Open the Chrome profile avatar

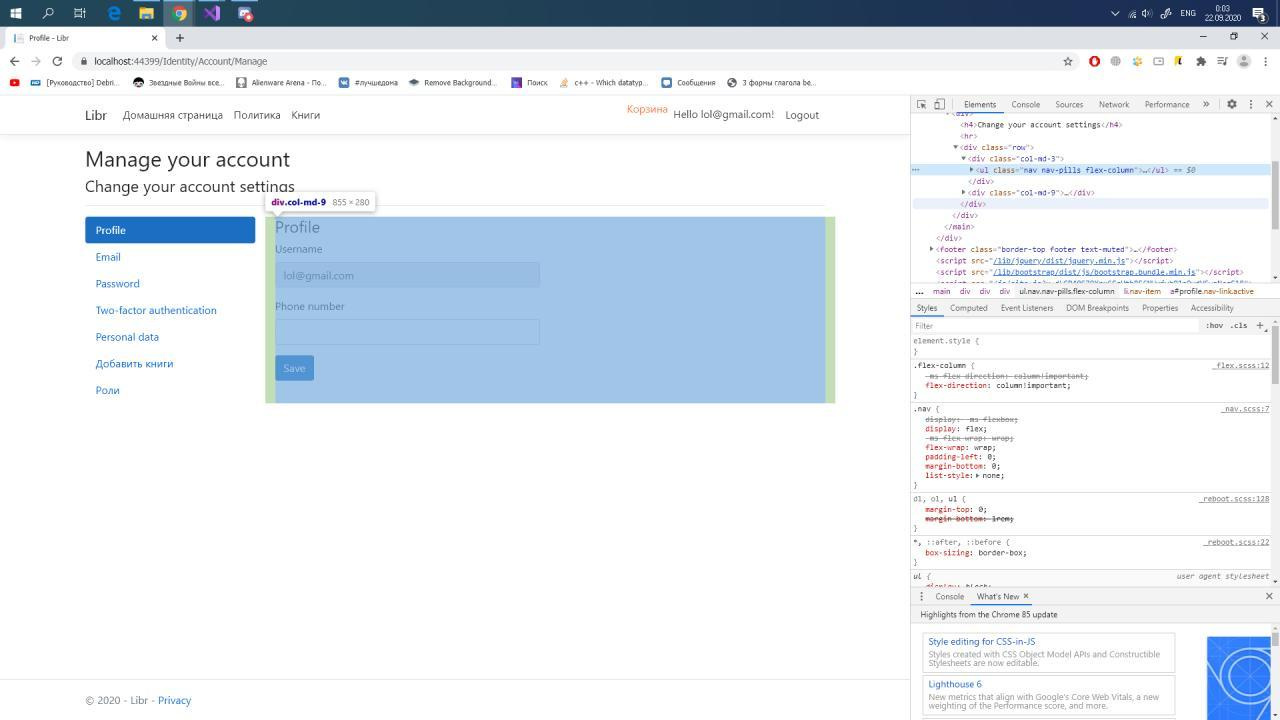pyautogui.click(x=1244, y=61)
